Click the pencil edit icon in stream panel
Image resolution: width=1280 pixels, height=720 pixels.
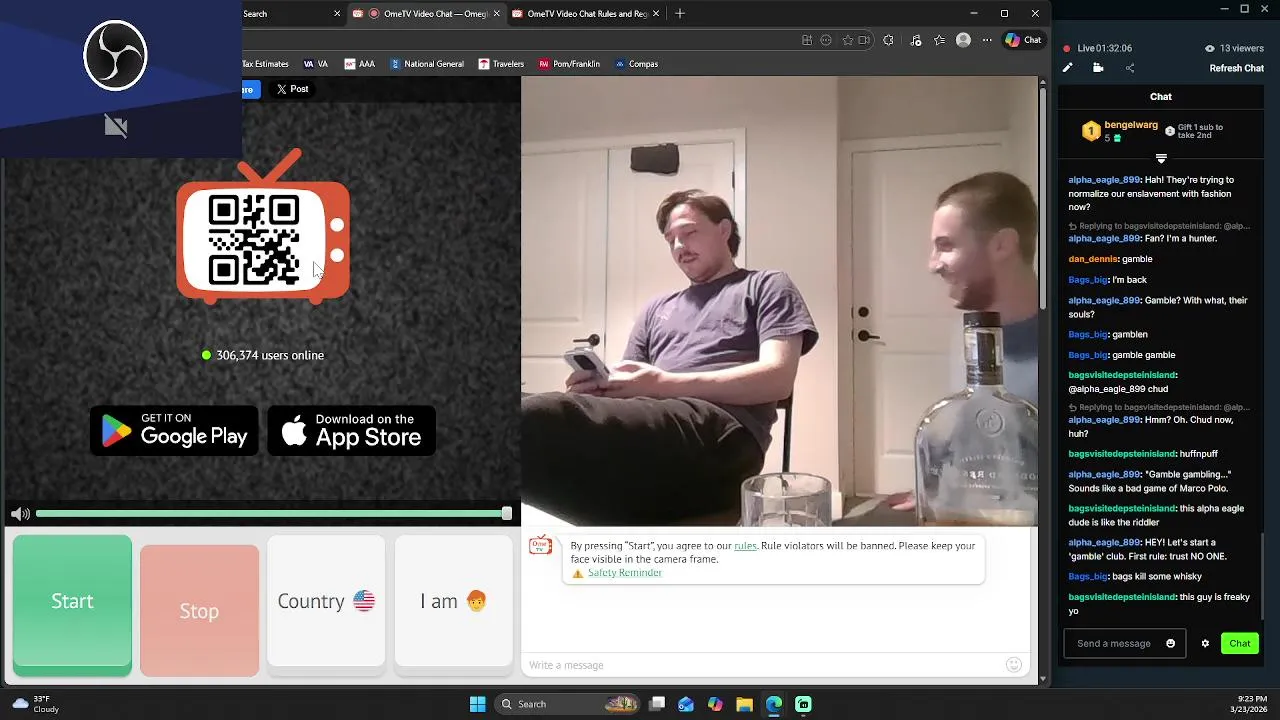click(1068, 68)
